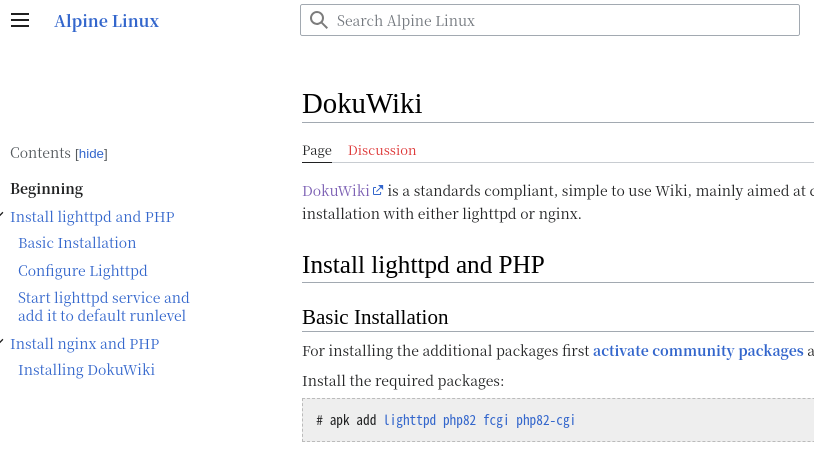Click the Contents label
This screenshot has width=814, height=450.
tap(40, 153)
